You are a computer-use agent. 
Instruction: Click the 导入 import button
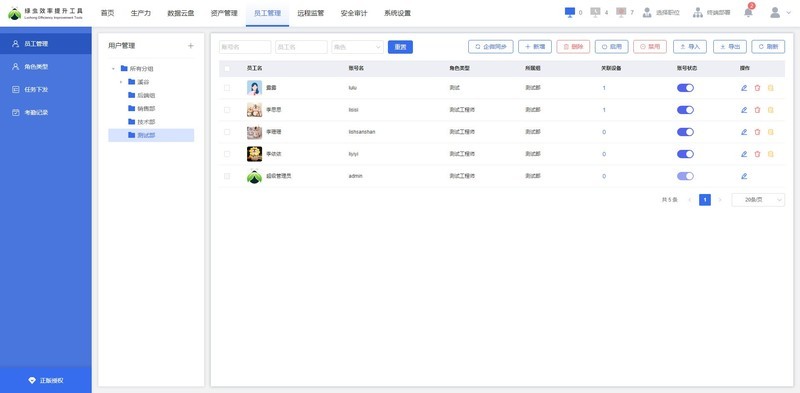click(690, 46)
